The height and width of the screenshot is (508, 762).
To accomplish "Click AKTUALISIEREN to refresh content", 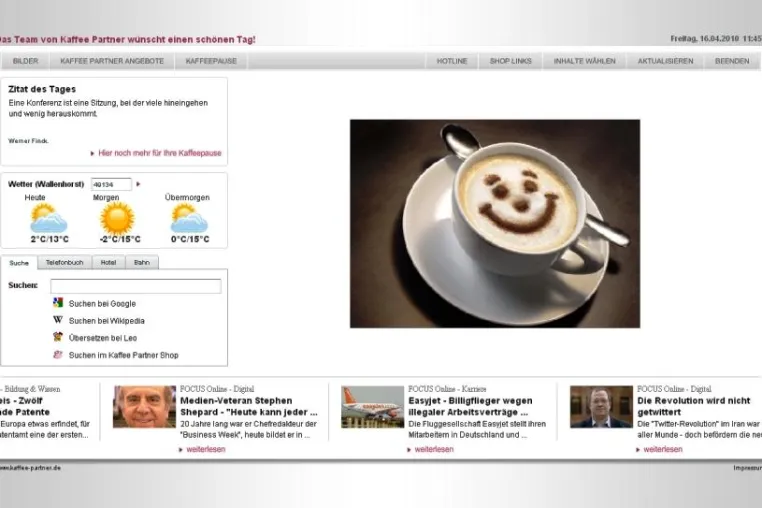I will click(x=665, y=61).
